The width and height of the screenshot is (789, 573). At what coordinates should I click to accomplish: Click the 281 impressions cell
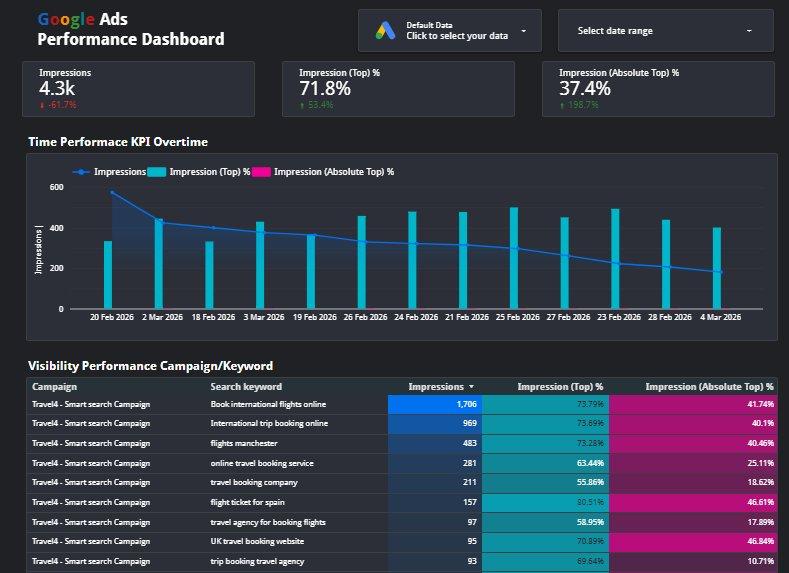435,463
